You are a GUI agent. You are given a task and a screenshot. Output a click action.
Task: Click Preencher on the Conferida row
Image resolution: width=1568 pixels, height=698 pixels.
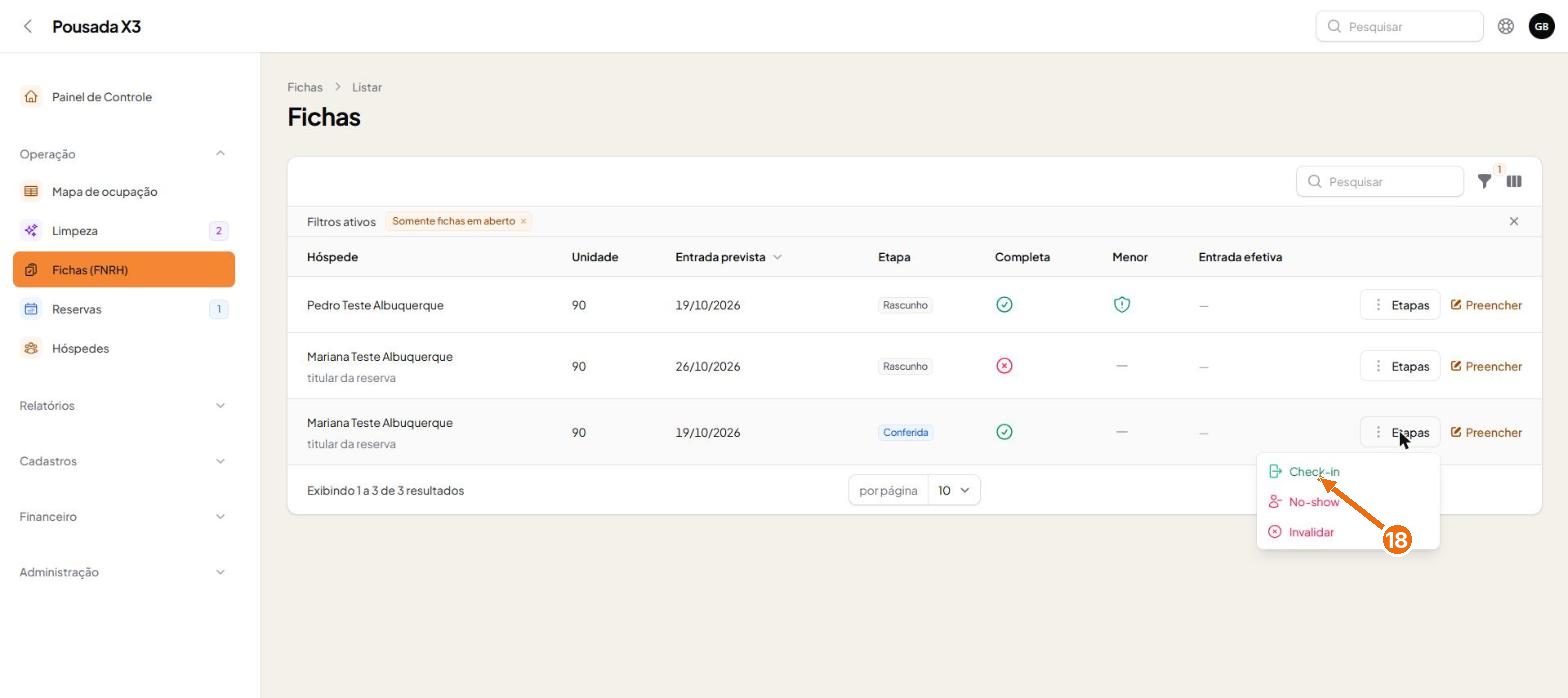click(1486, 432)
